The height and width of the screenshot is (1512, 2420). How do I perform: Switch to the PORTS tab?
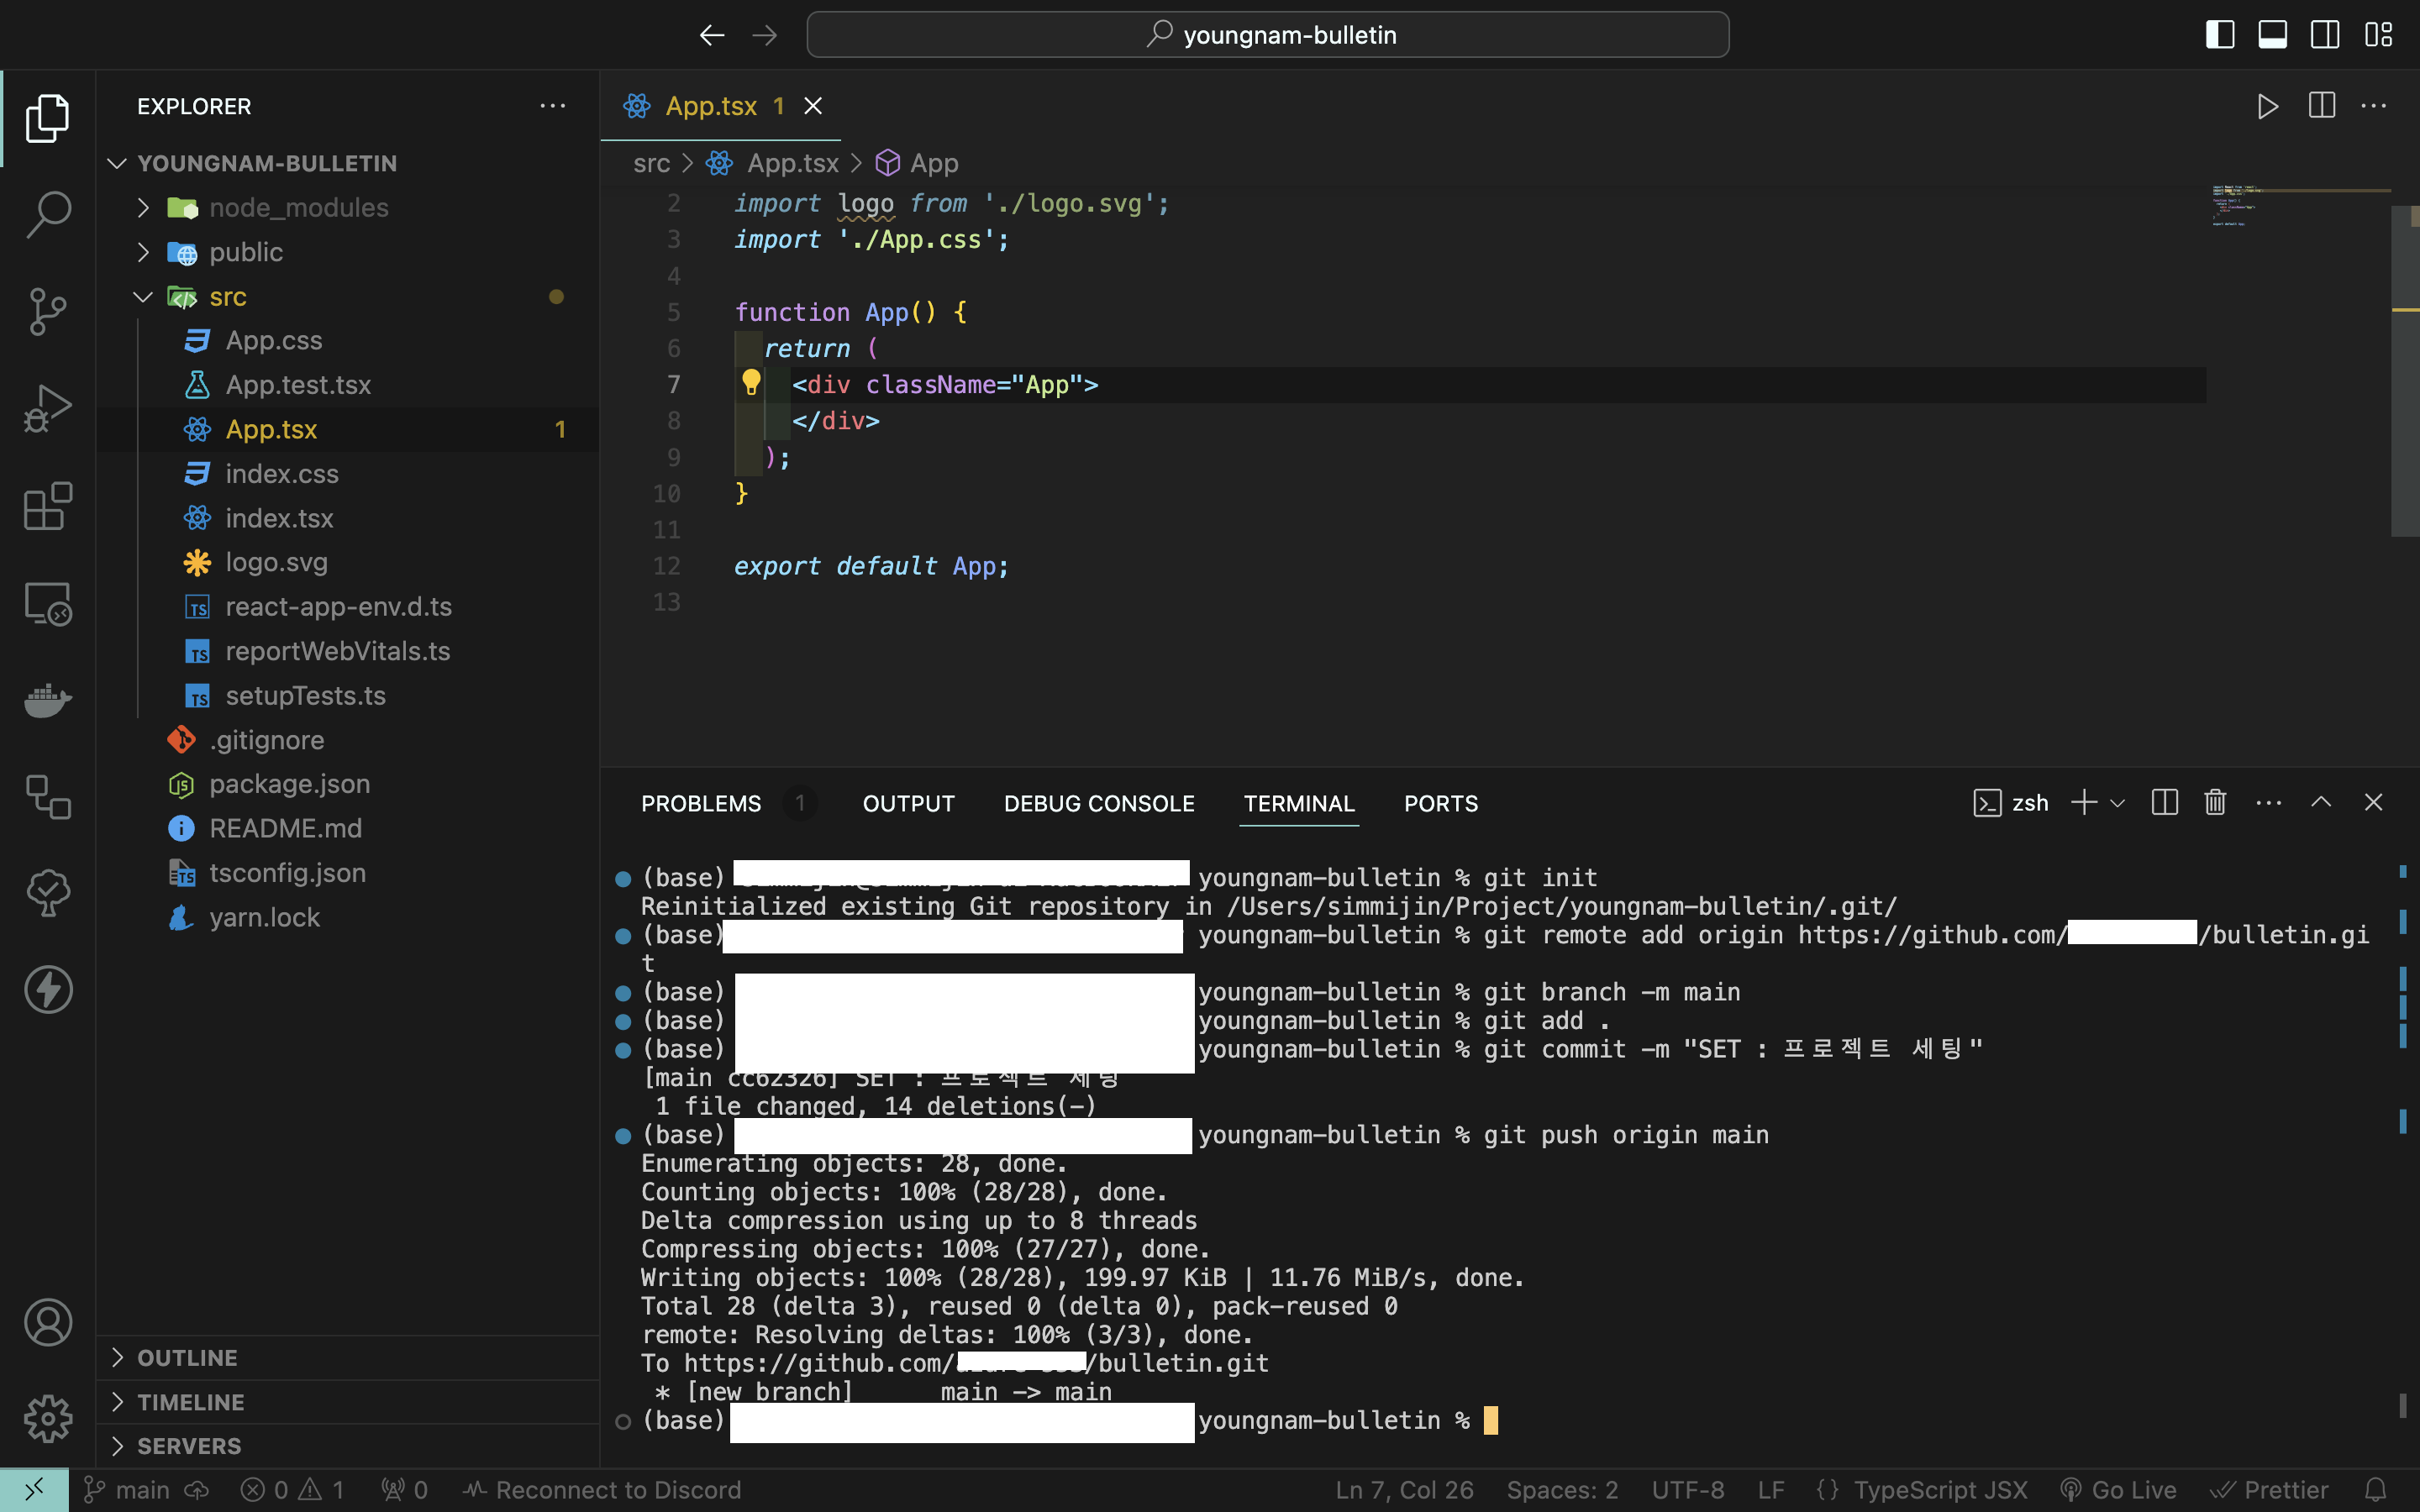click(1440, 803)
